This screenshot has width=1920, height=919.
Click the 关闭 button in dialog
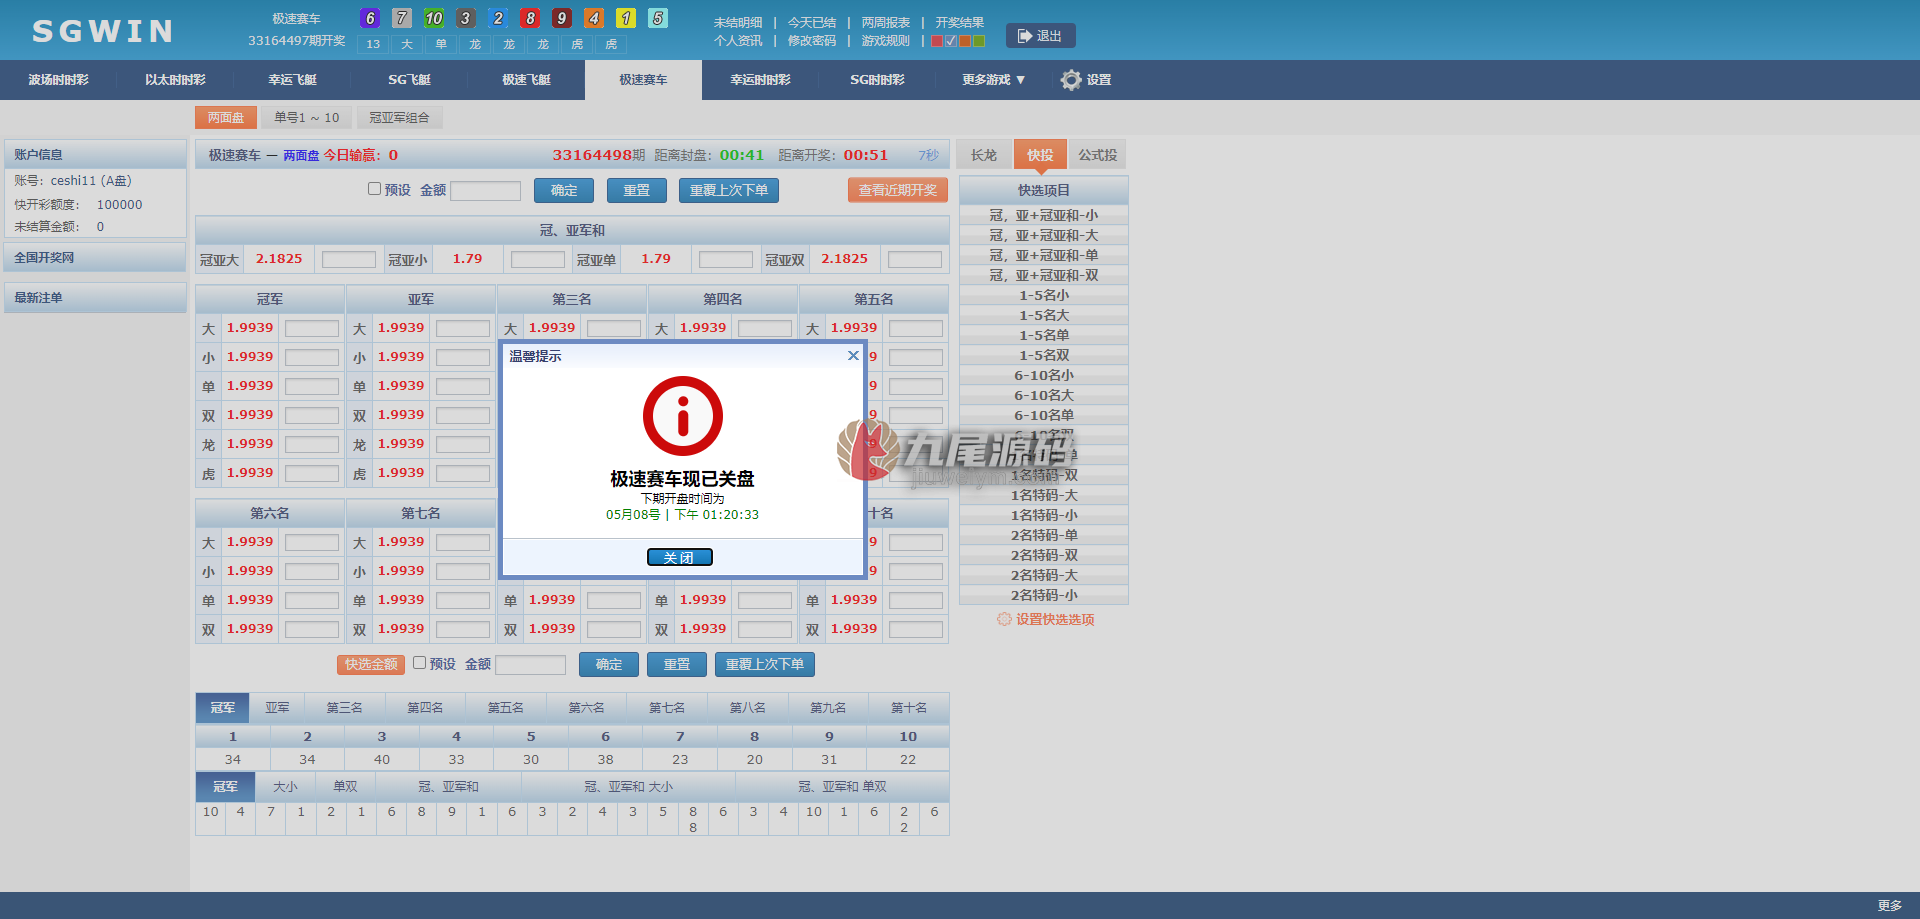[x=680, y=557]
